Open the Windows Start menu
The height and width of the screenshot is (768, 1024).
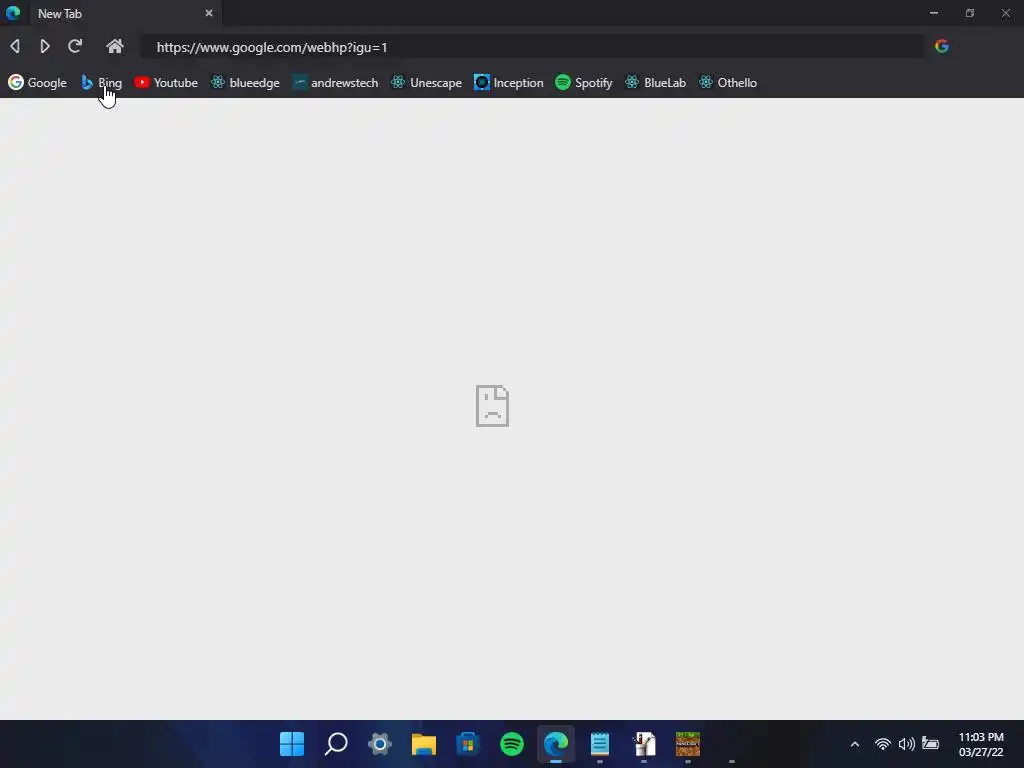[x=292, y=744]
